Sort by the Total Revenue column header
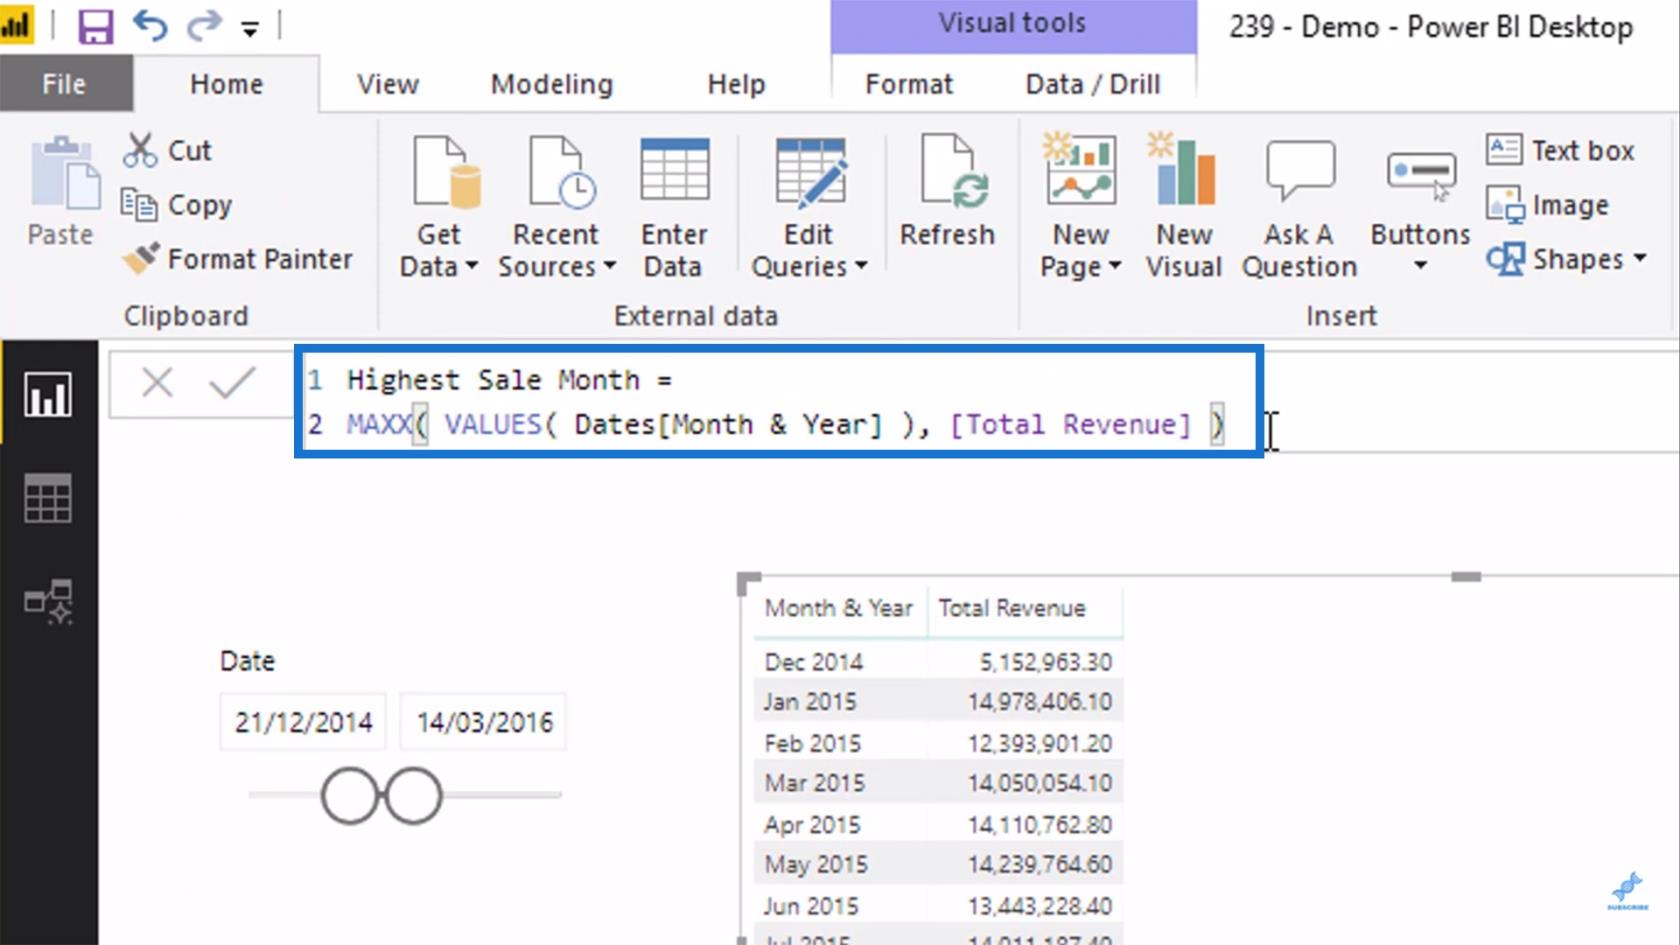This screenshot has width=1680, height=945. (x=1012, y=608)
